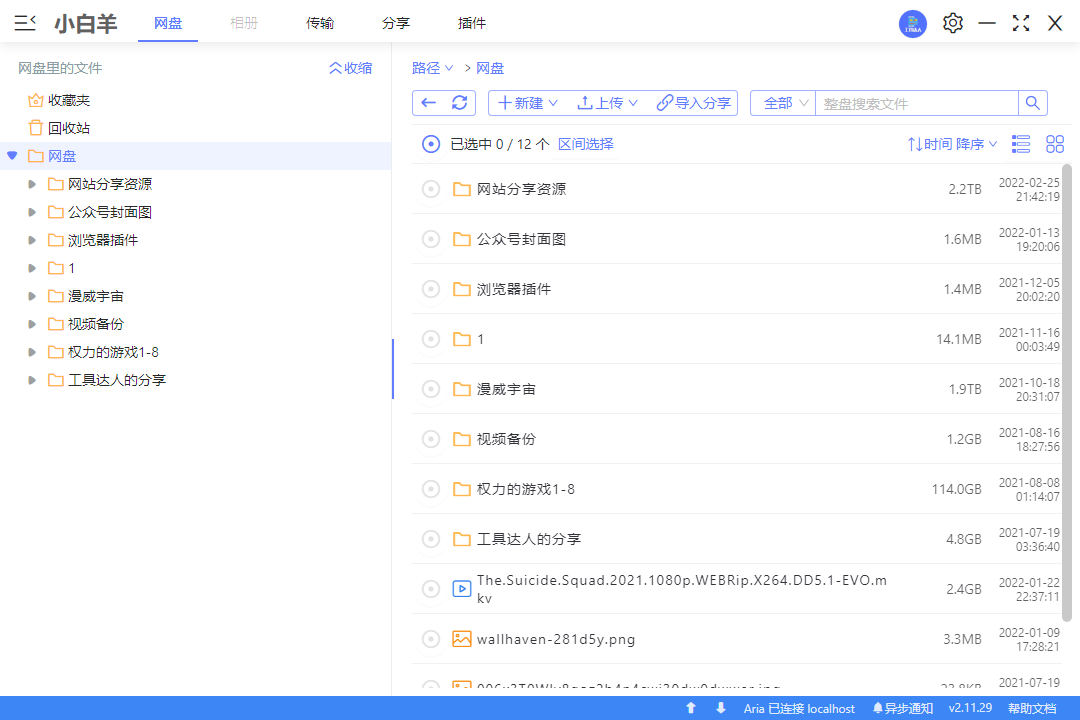Click the user avatar icon
The image size is (1080, 720).
[x=913, y=24]
